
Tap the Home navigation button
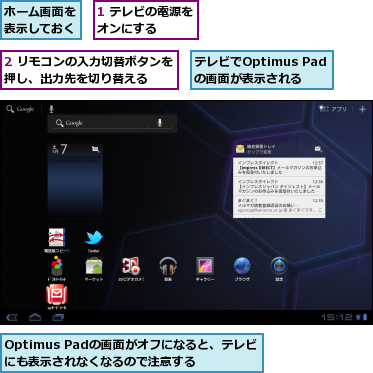tap(35, 318)
